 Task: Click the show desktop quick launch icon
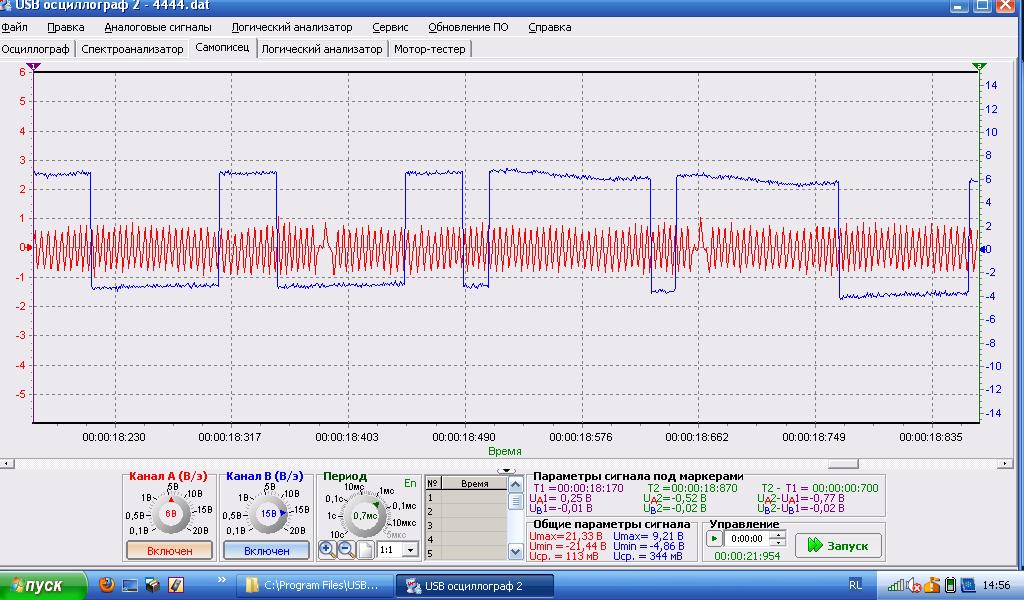coord(130,585)
